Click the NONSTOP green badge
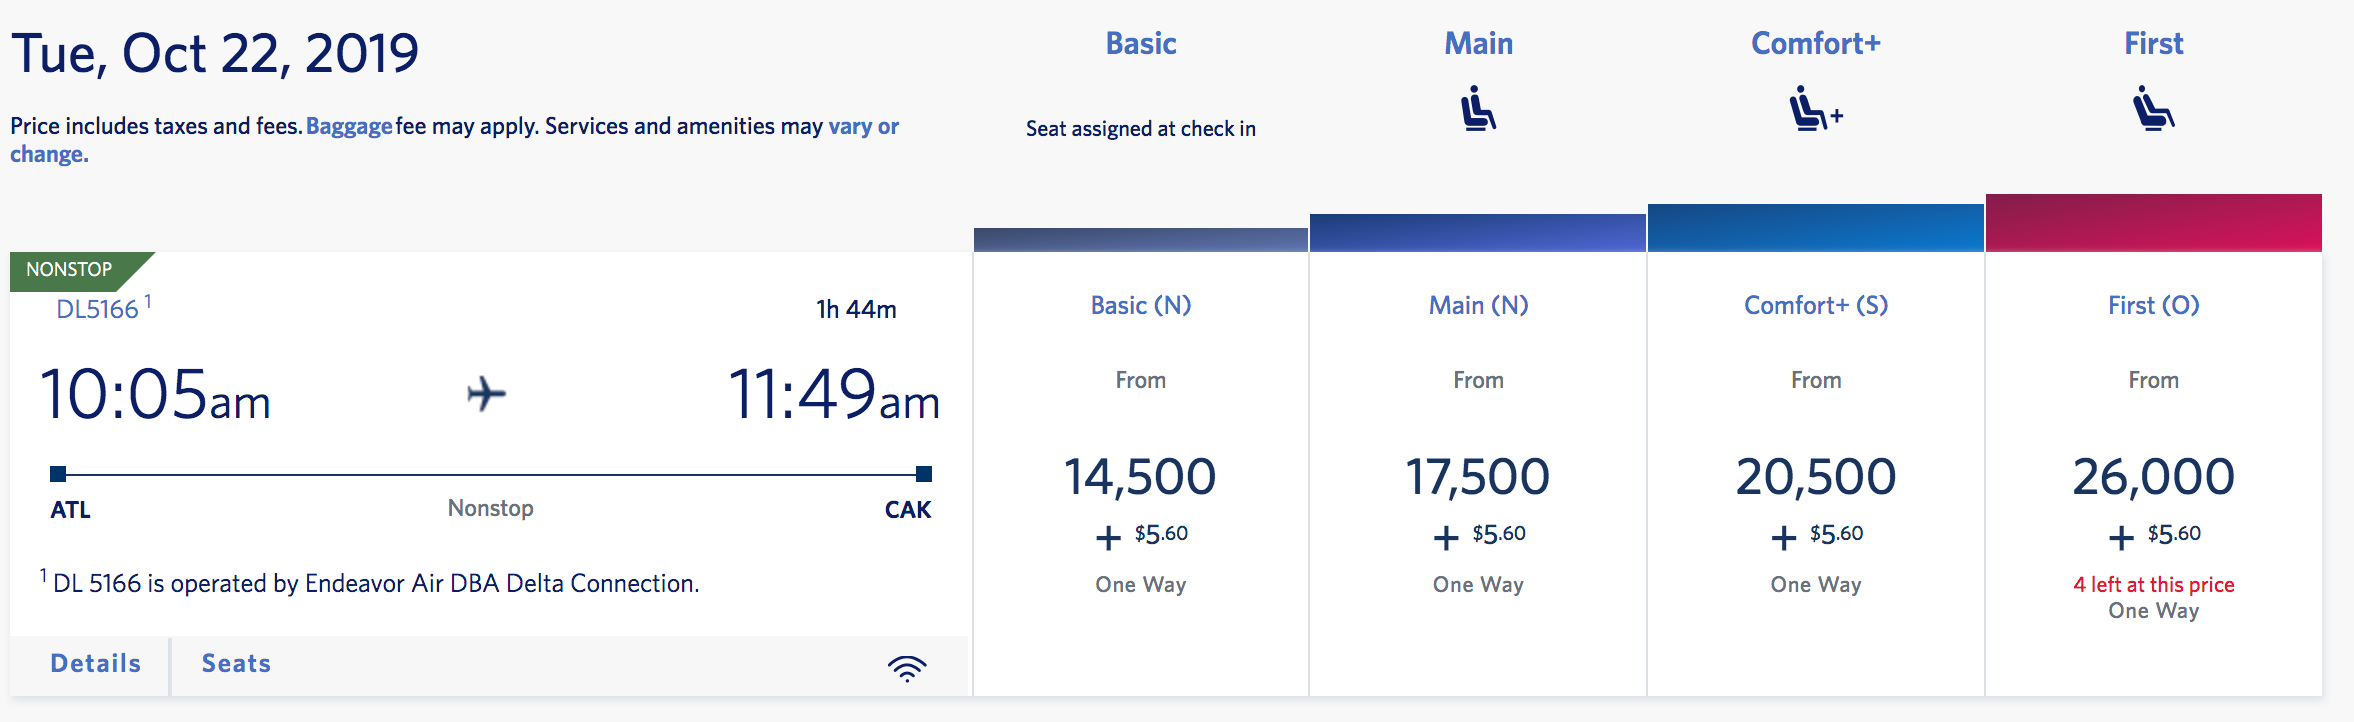This screenshot has width=2354, height=722. [x=70, y=270]
